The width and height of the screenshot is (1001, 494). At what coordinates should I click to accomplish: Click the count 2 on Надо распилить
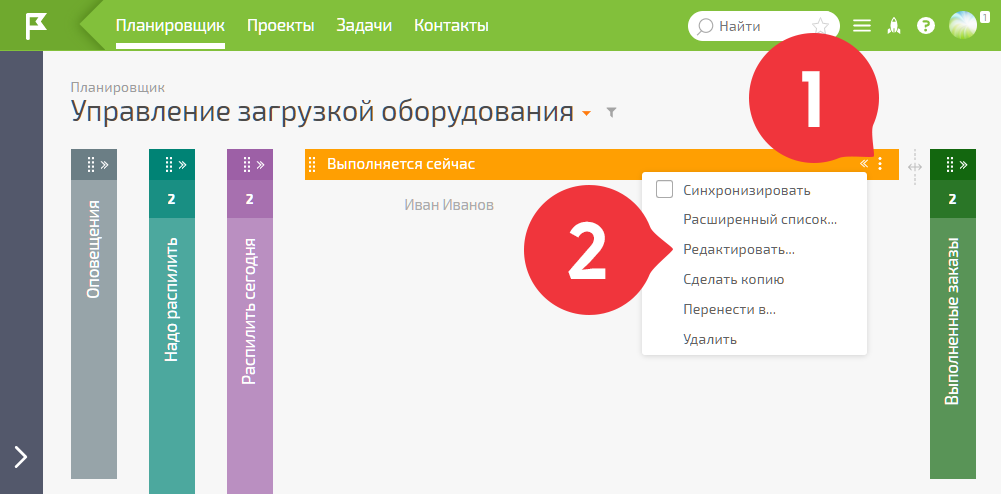pyautogui.click(x=171, y=199)
